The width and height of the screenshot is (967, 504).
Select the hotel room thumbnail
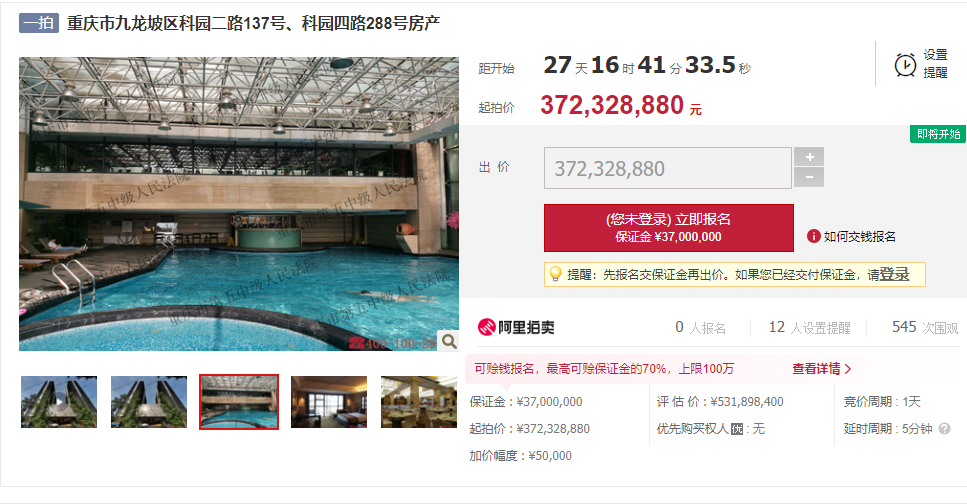point(329,402)
